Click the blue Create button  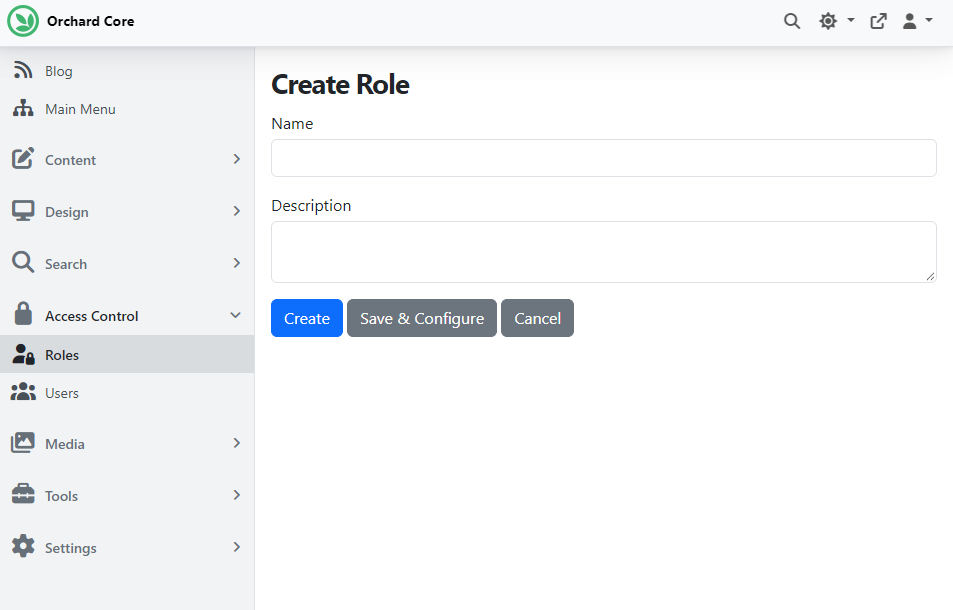(x=307, y=318)
